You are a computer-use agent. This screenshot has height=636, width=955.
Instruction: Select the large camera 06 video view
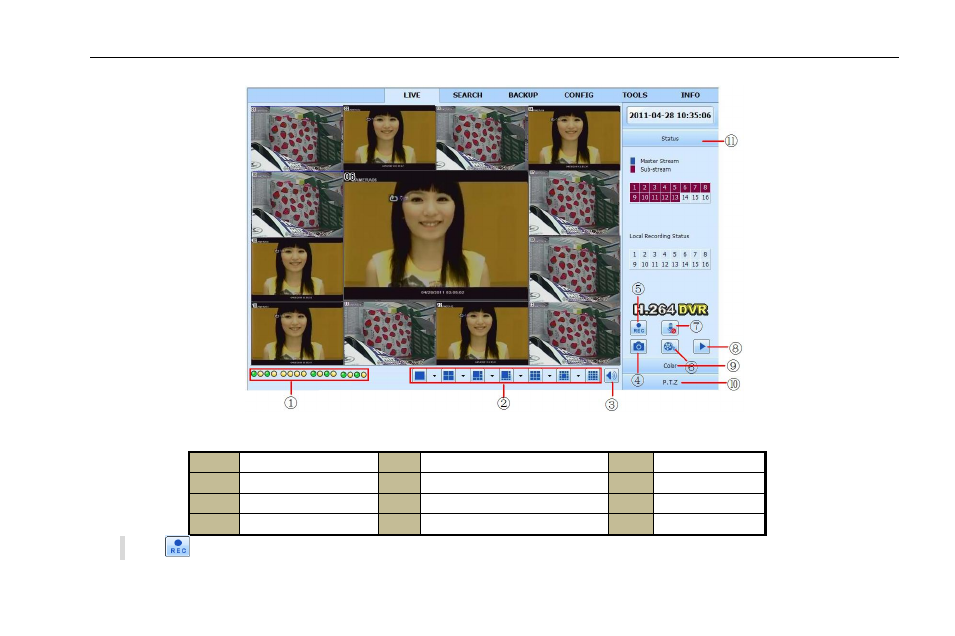[436, 235]
